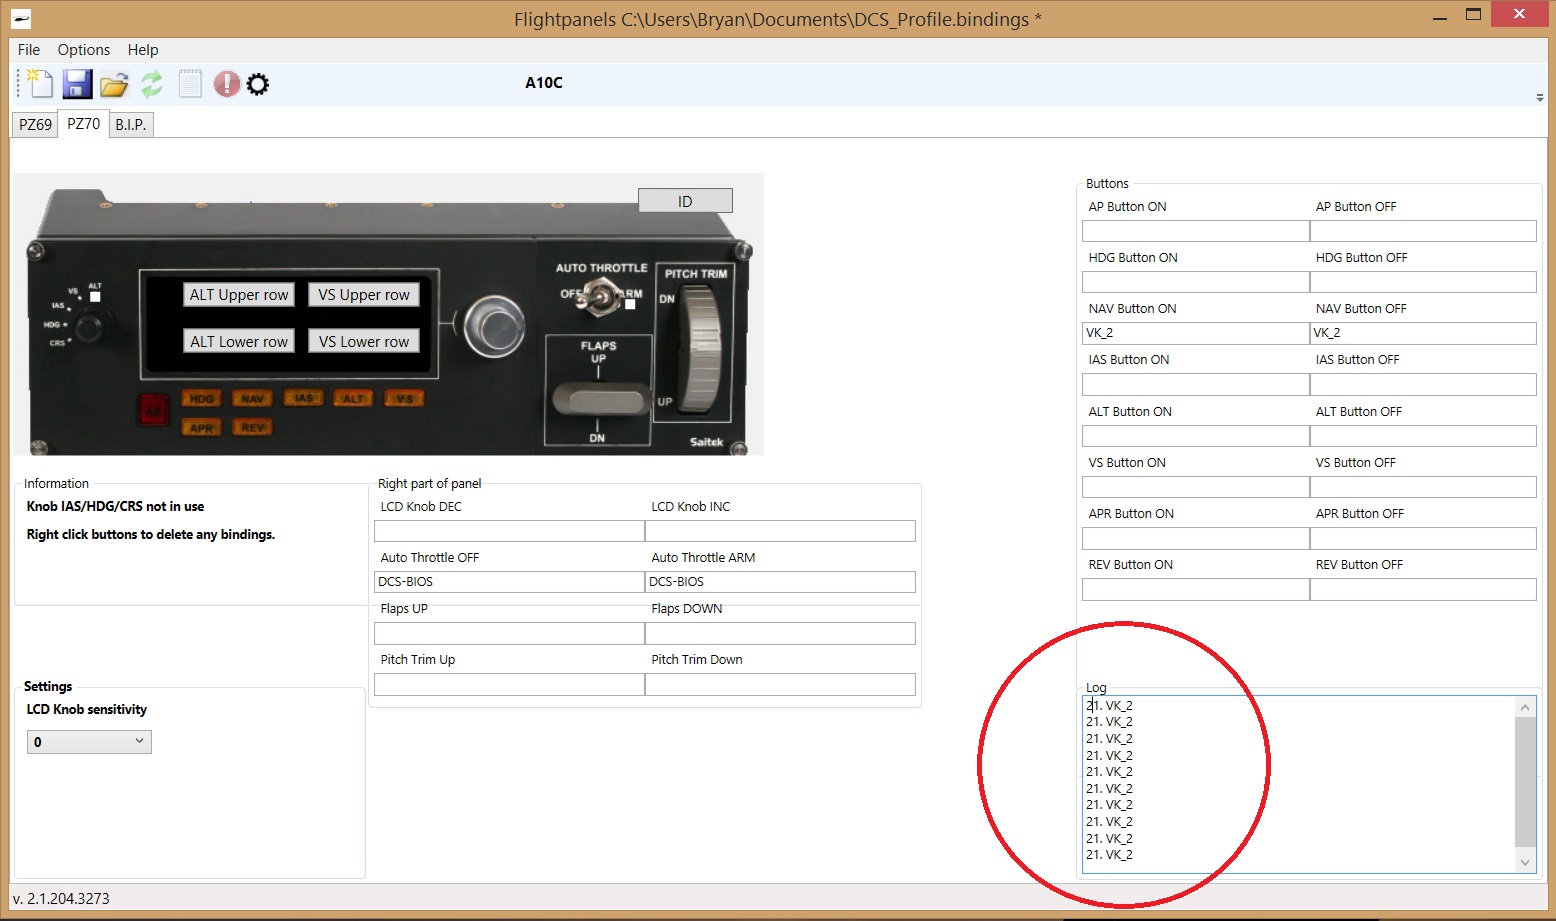Click the APR Button ON binding field
Screen dimensions: 1556x921
point(1196,538)
